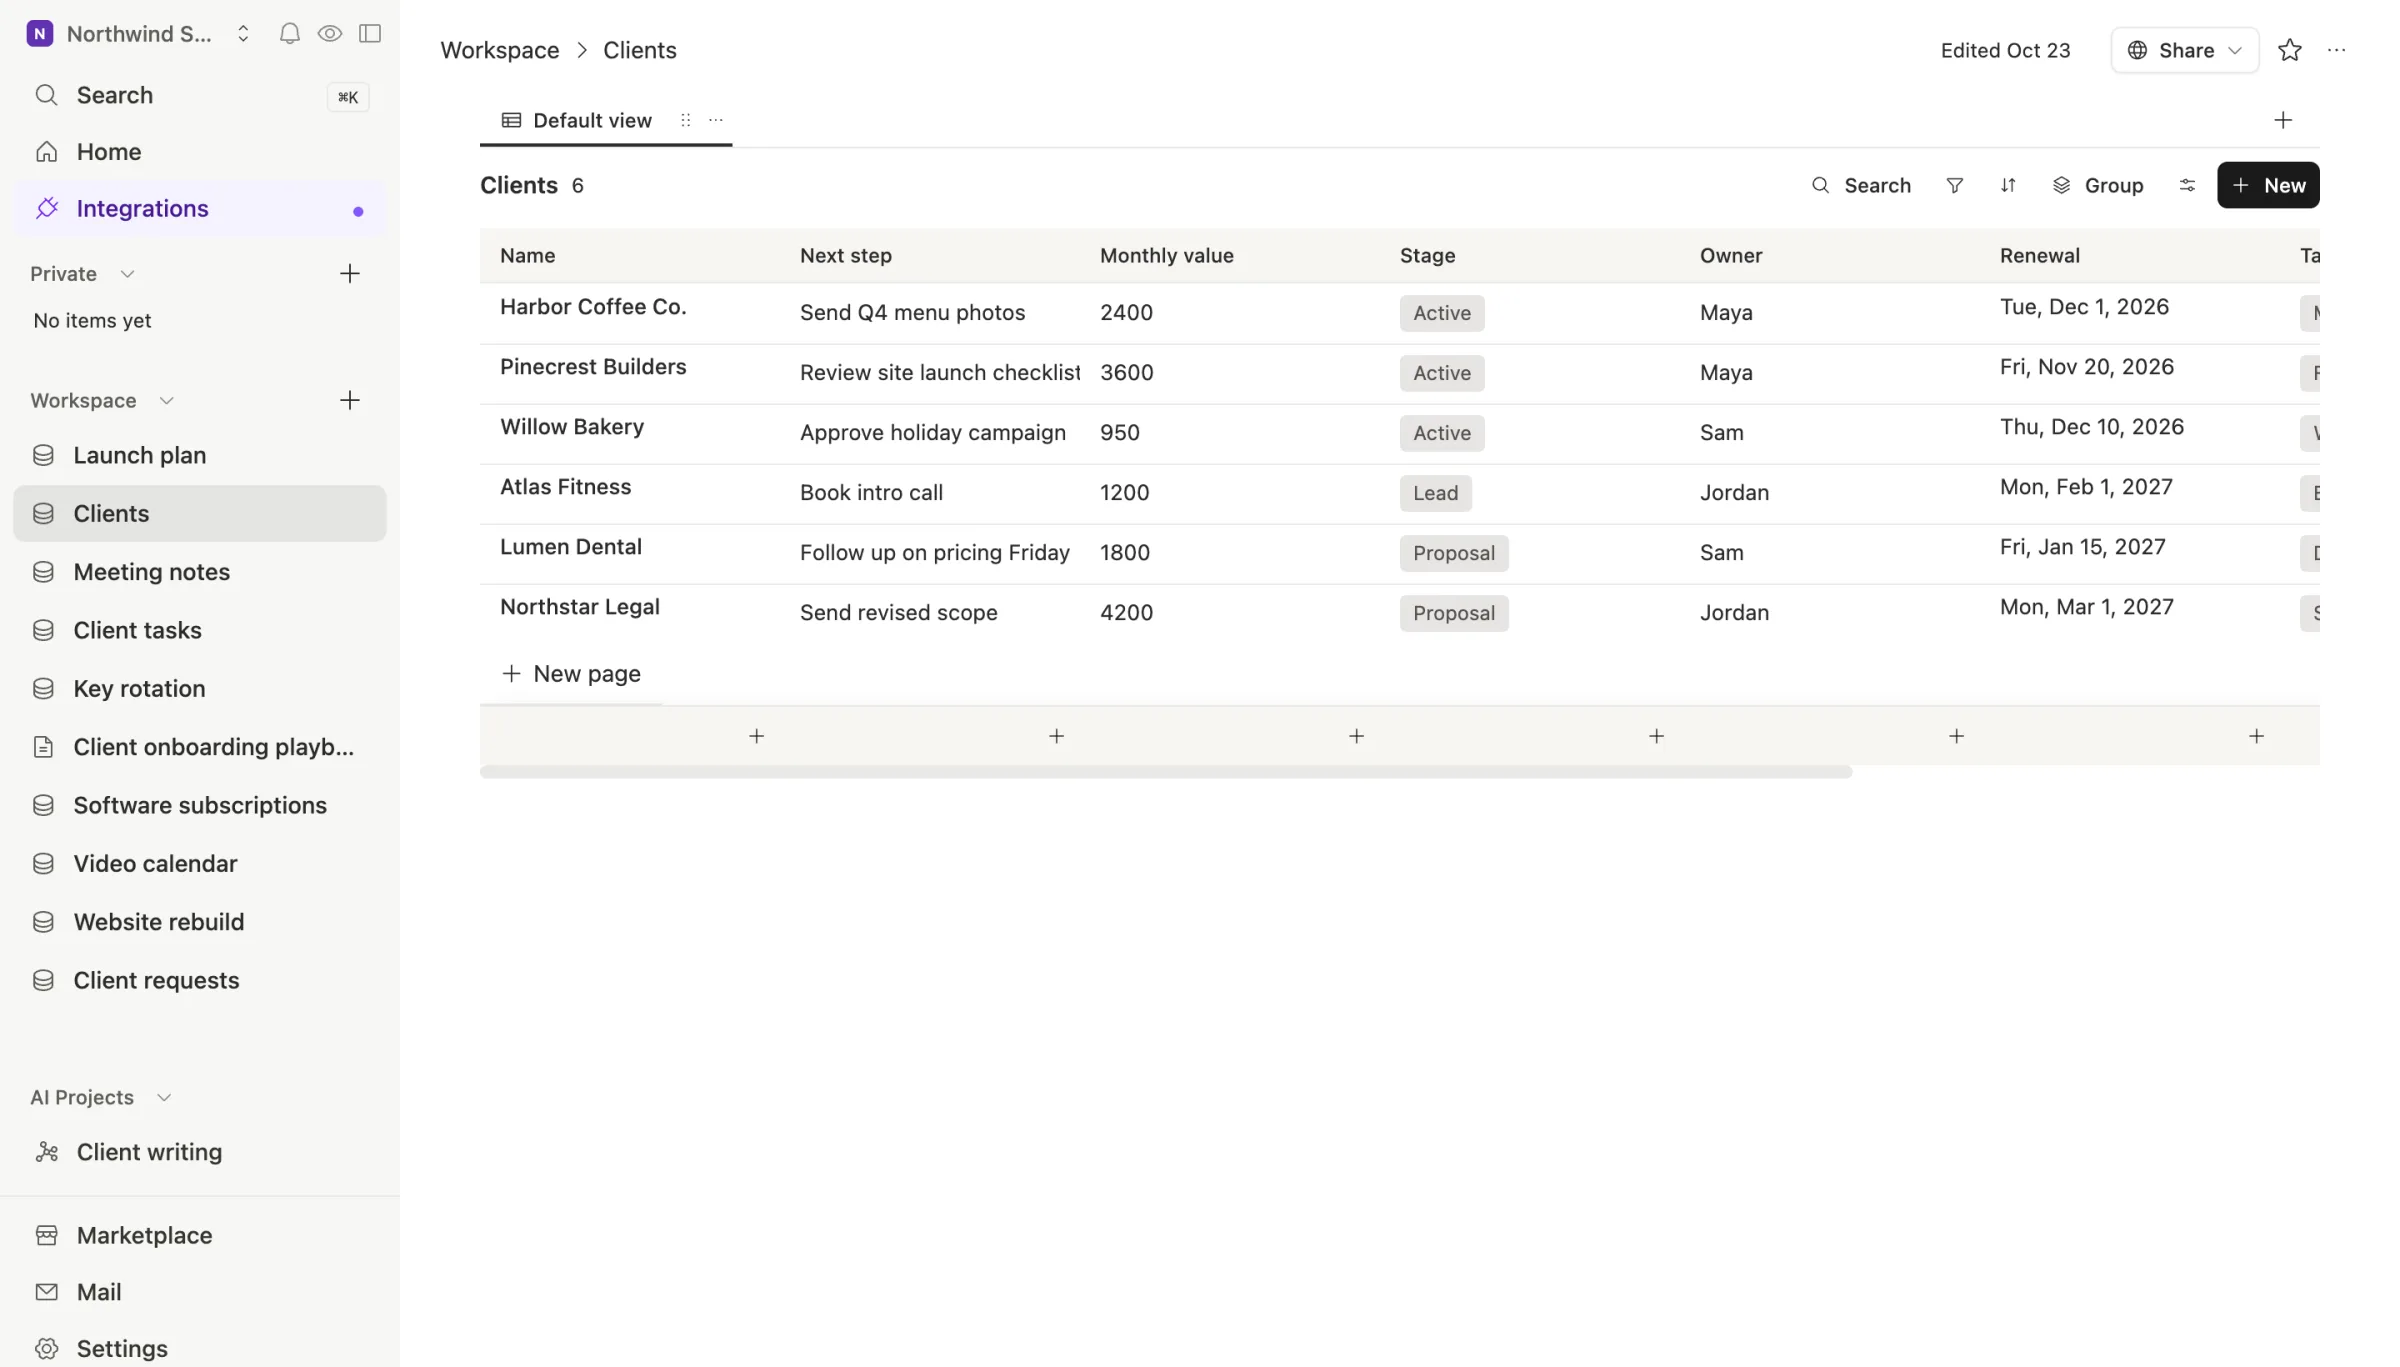Search within the Clients table
This screenshot has width=2400, height=1367.
pos(1861,185)
